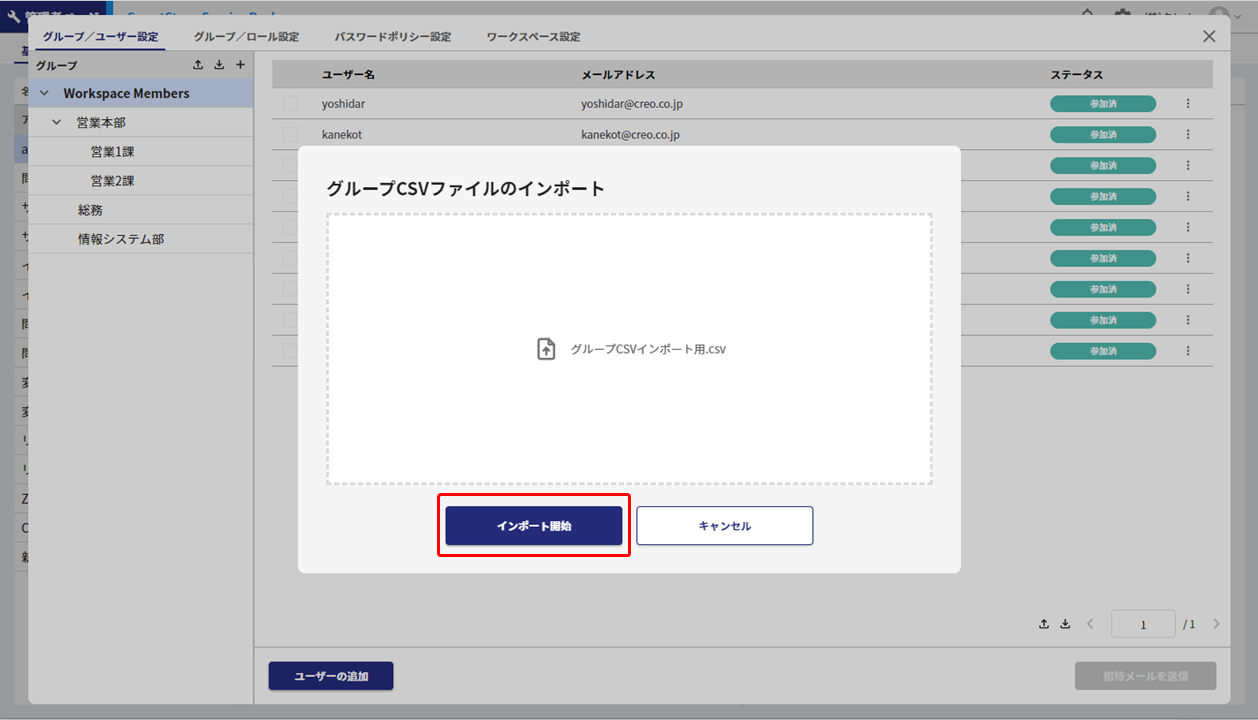Click the user list download icon near pagination

click(x=1065, y=624)
